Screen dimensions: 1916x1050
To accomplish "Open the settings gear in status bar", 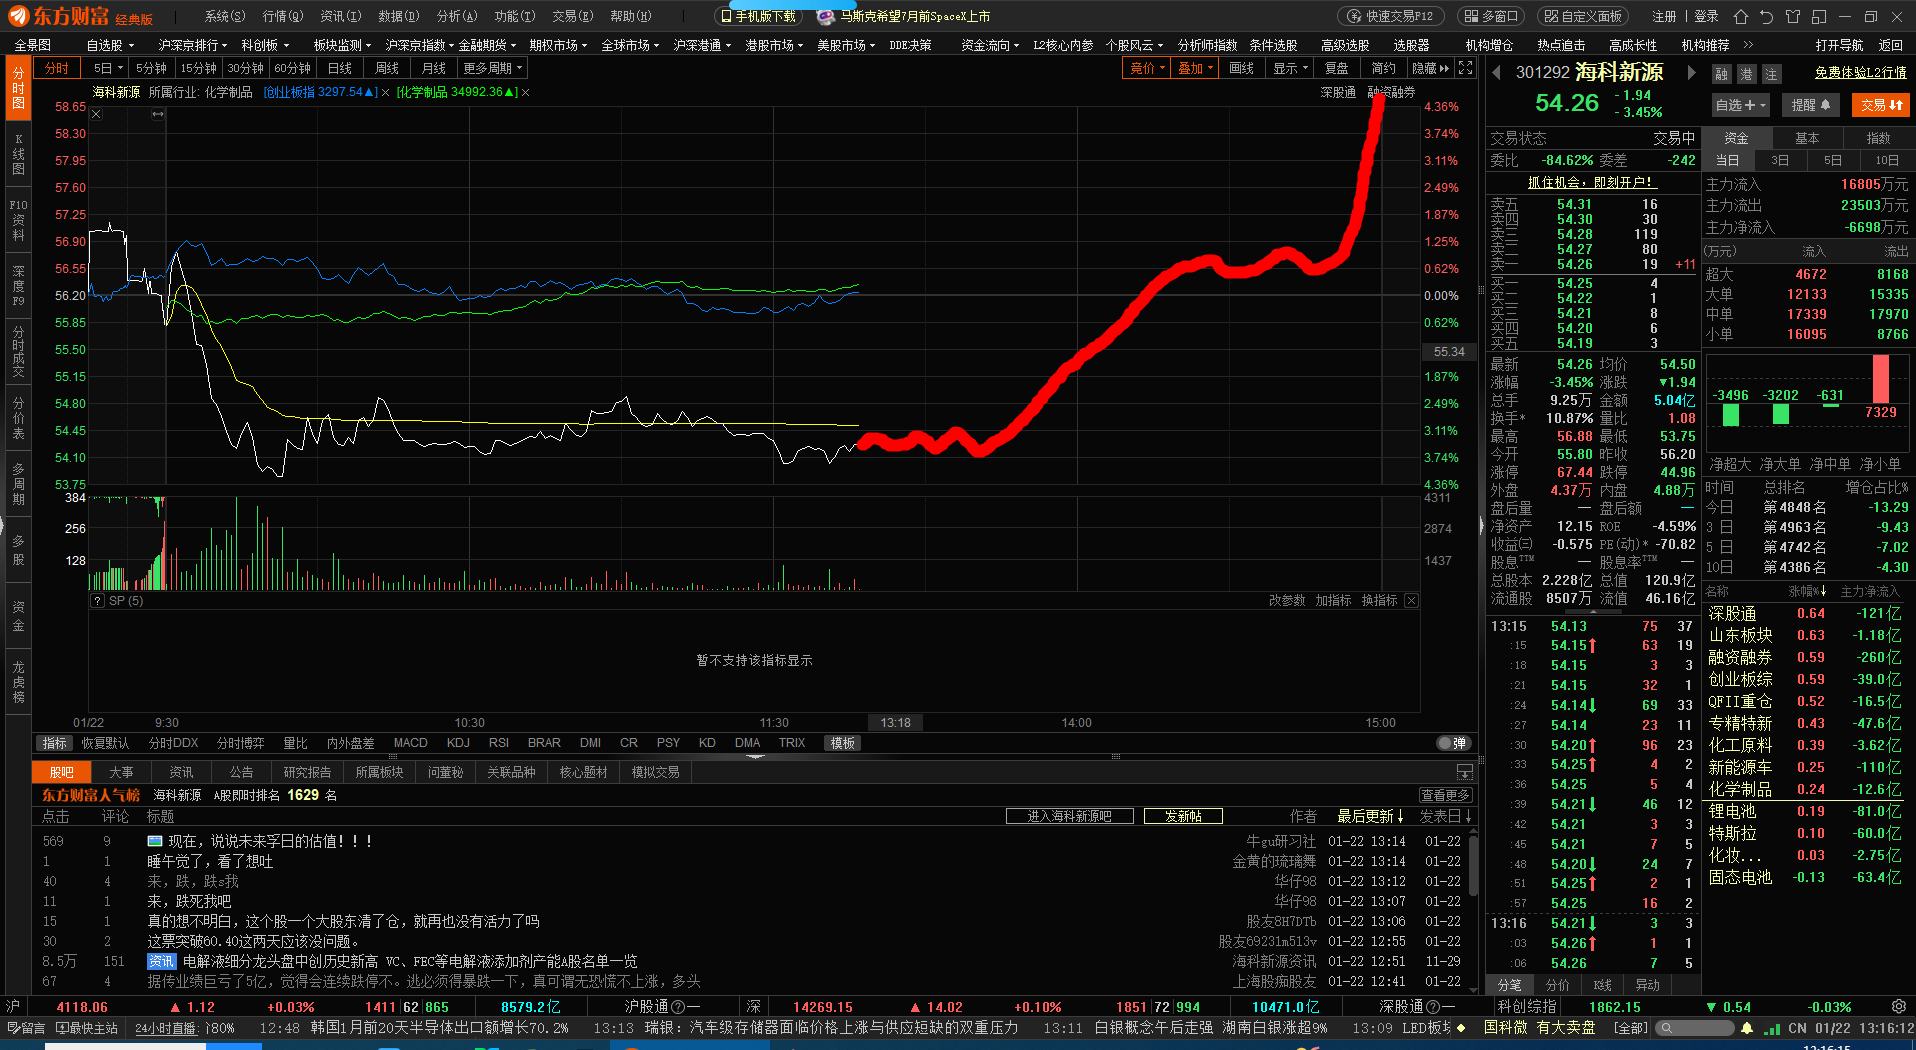I will 1899,1006.
